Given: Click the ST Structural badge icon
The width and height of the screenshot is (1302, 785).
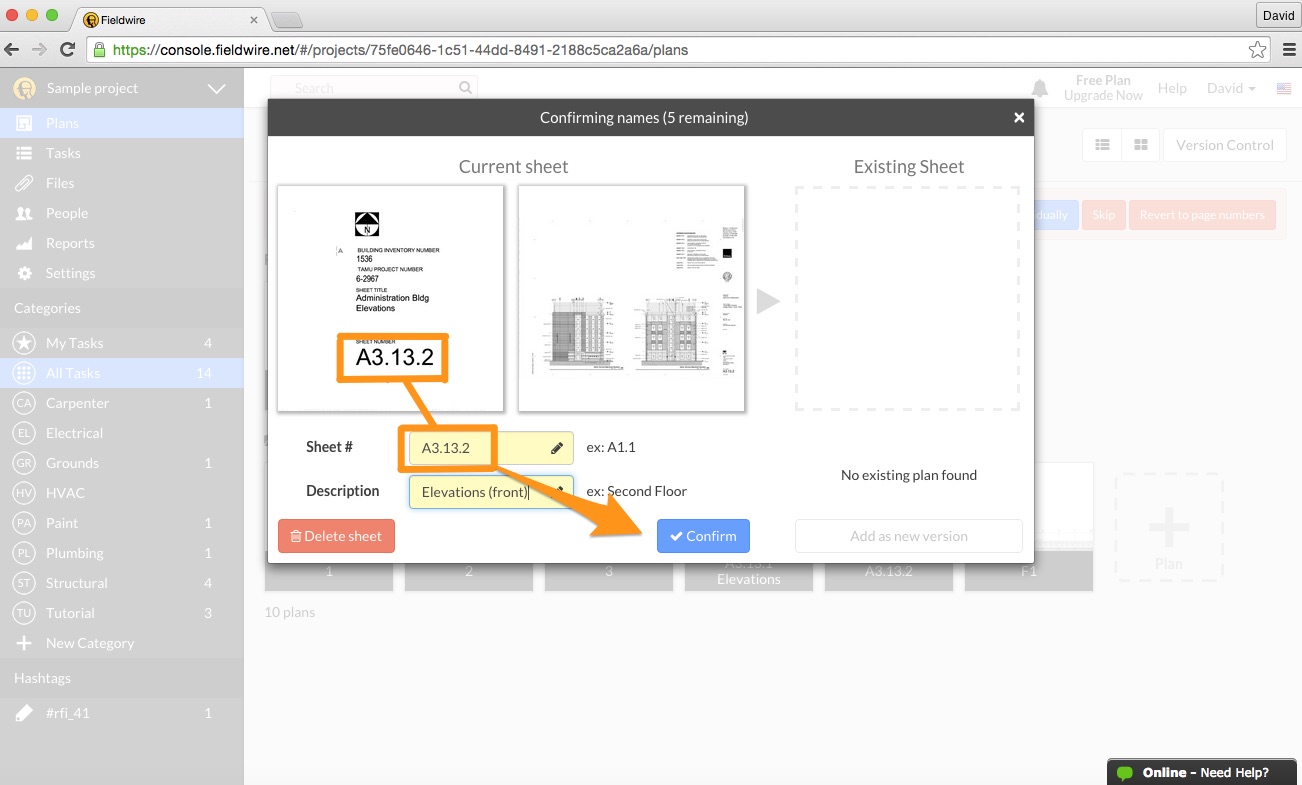Looking at the screenshot, I should (24, 583).
